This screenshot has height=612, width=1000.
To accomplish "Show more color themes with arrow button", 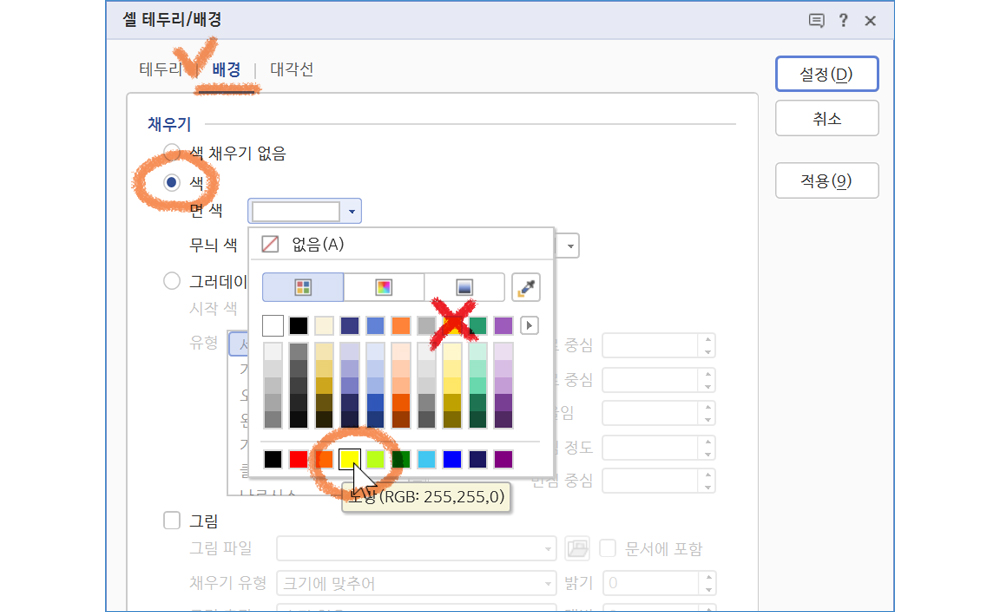I will click(529, 326).
